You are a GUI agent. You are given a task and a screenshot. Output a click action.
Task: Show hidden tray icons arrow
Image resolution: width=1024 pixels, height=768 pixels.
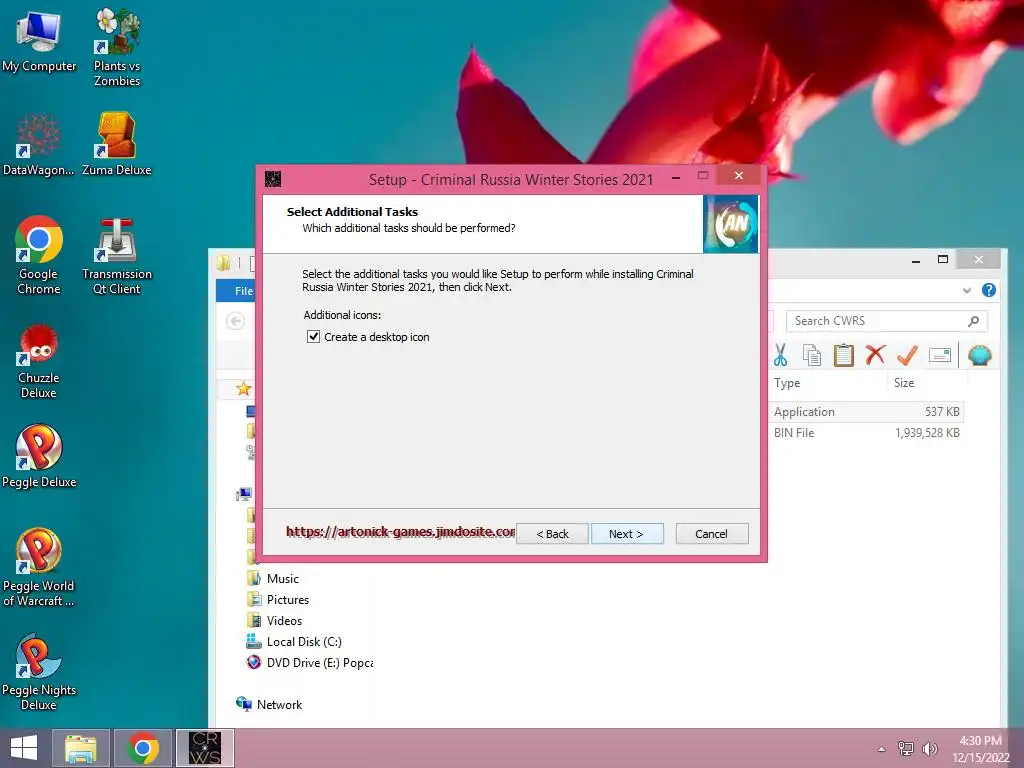(x=882, y=748)
